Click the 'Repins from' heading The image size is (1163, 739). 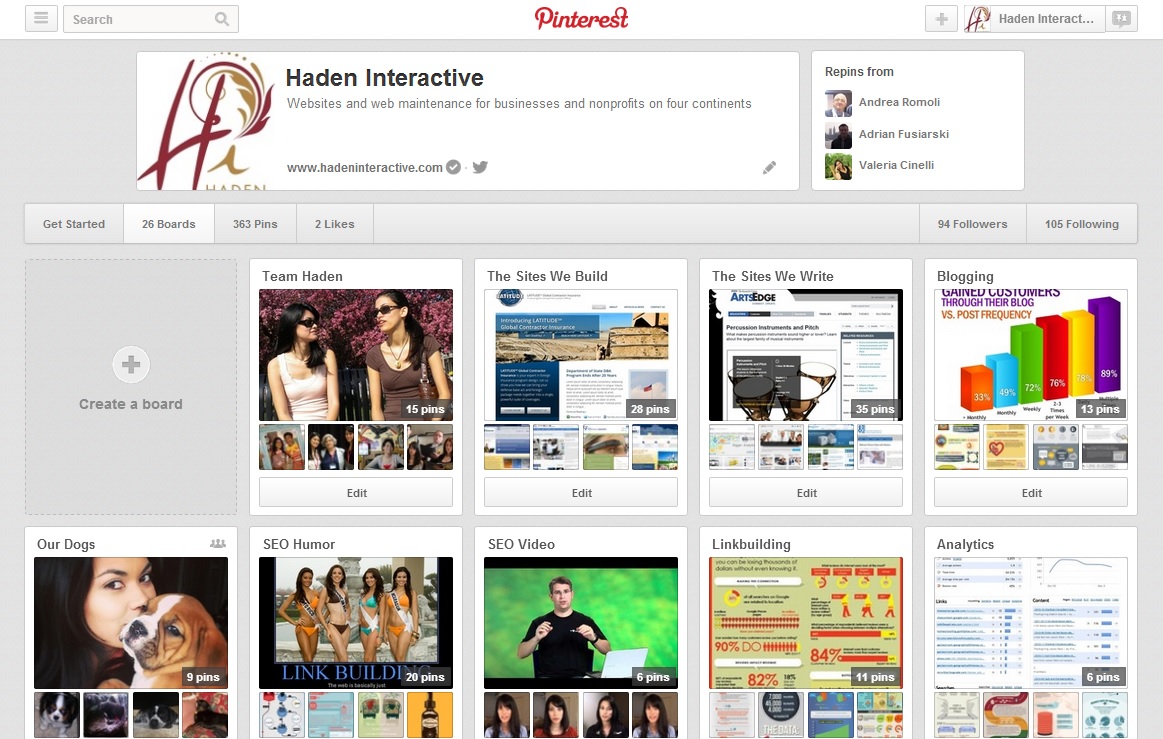click(x=859, y=72)
